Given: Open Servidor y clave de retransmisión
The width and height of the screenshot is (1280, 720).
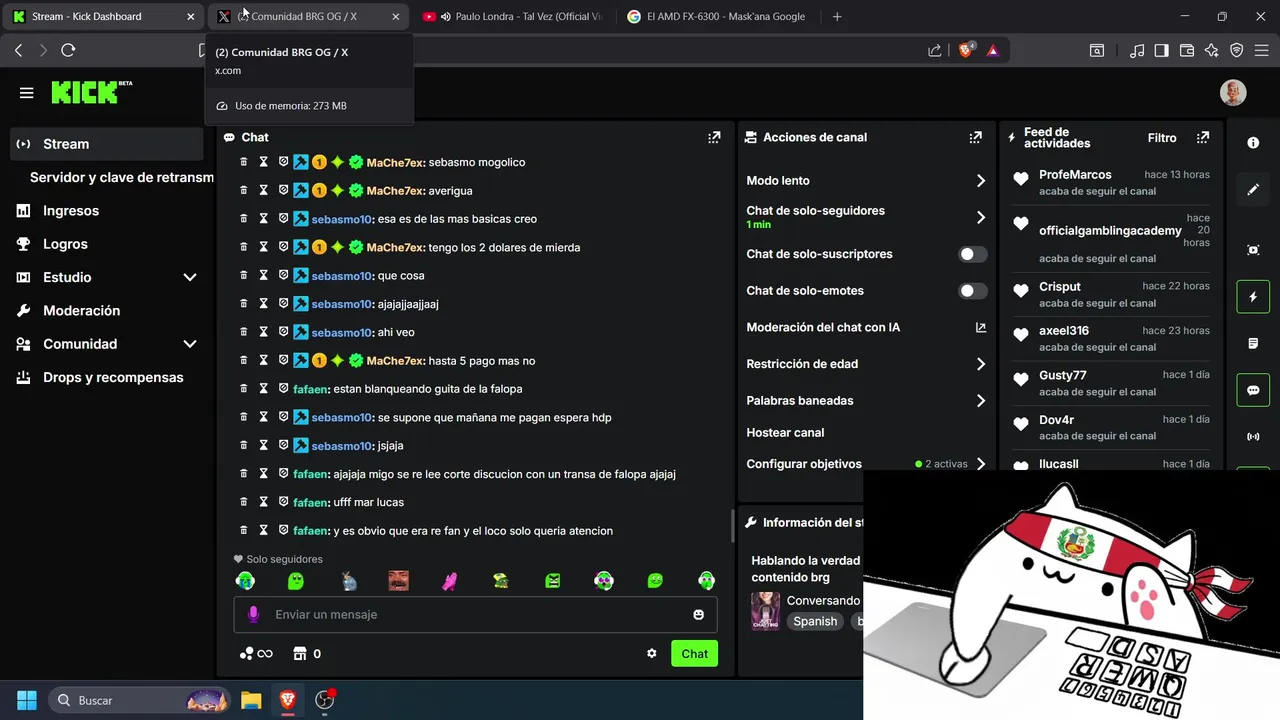Looking at the screenshot, I should click(121, 177).
